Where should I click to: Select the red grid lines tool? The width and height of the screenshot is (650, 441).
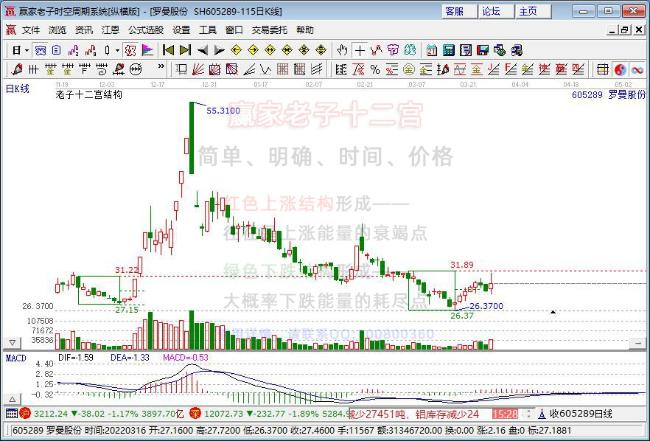tap(282, 69)
